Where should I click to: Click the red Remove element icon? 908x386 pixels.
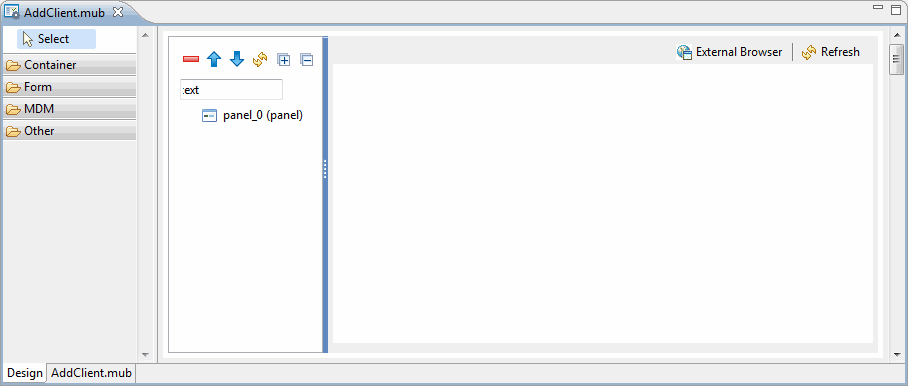point(191,59)
